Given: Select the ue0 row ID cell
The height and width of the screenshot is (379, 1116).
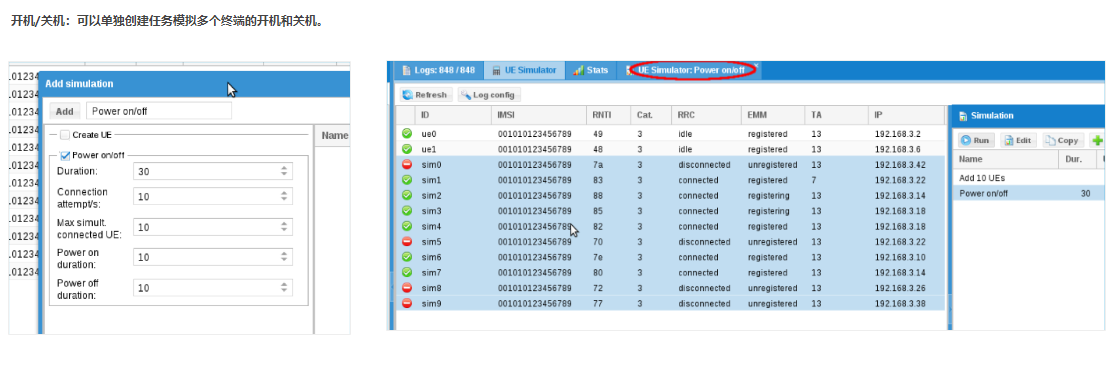Looking at the screenshot, I should coord(453,133).
